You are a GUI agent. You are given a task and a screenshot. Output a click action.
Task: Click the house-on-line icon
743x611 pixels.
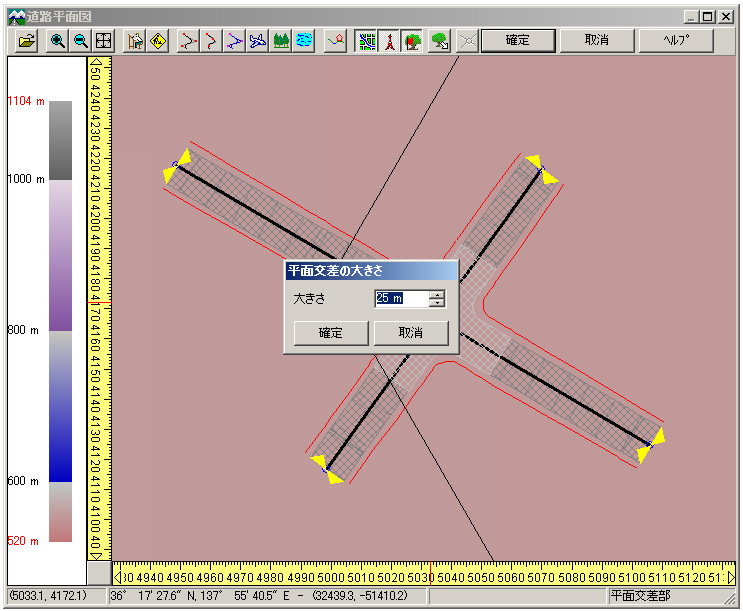[335, 41]
